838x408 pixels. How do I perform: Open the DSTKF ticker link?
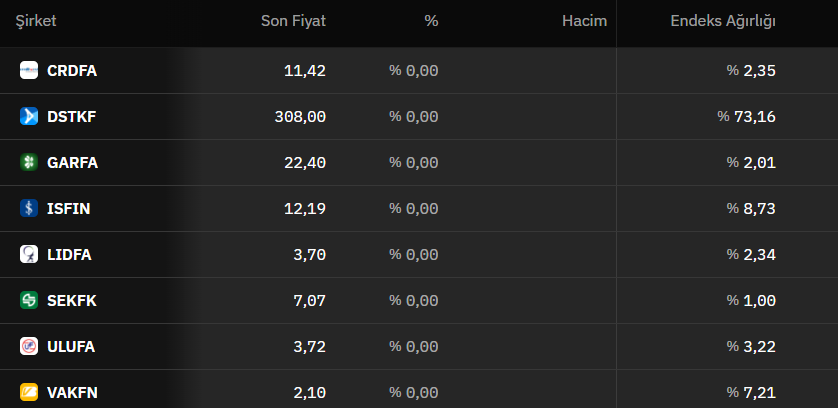tap(72, 117)
